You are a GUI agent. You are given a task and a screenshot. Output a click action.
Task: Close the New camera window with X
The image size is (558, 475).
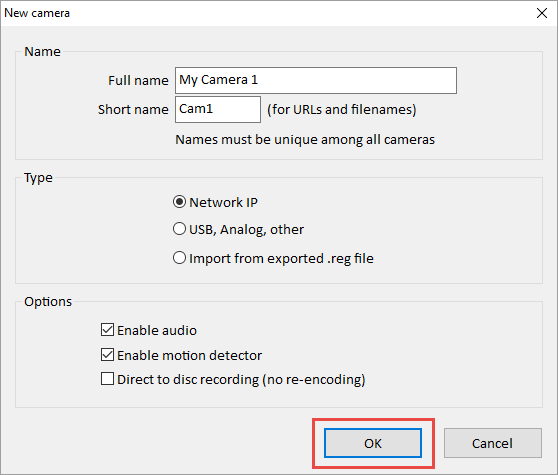542,13
